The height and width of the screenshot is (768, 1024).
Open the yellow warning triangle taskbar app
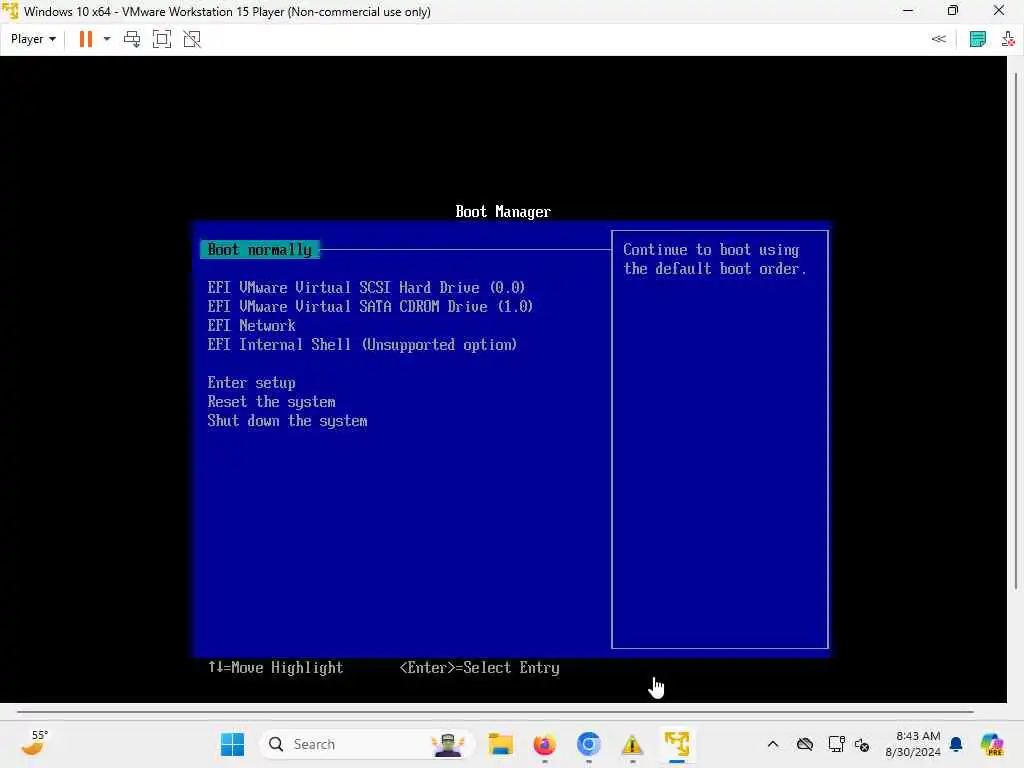click(x=632, y=744)
